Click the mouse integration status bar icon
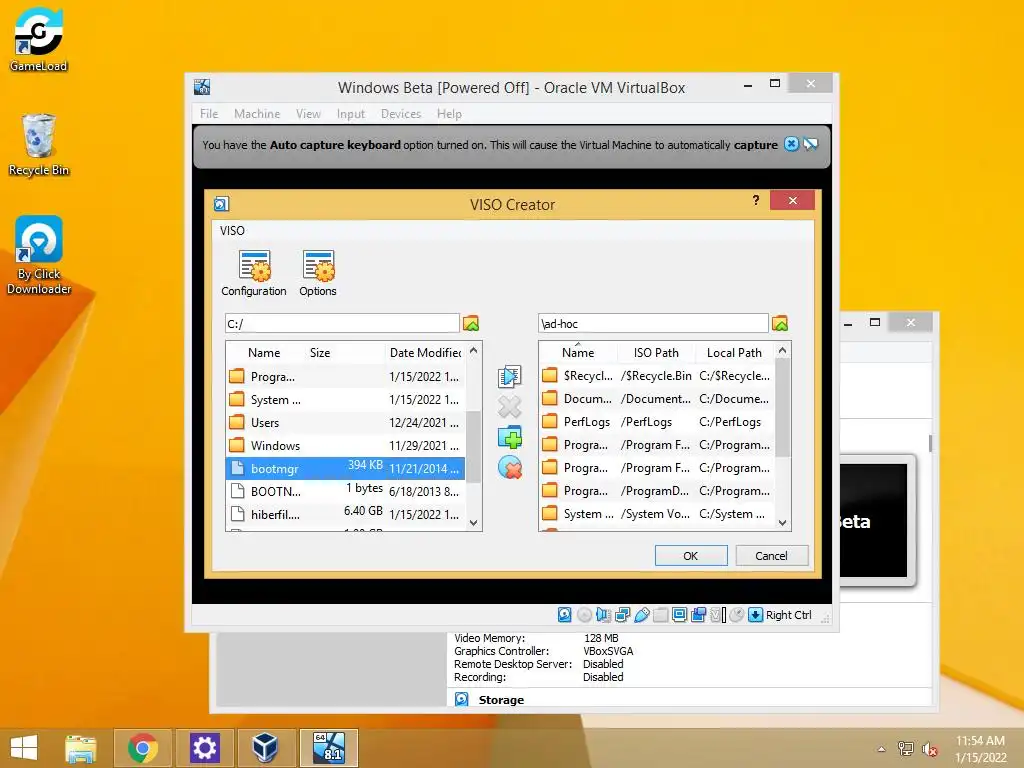The width and height of the screenshot is (1024, 768). click(737, 615)
